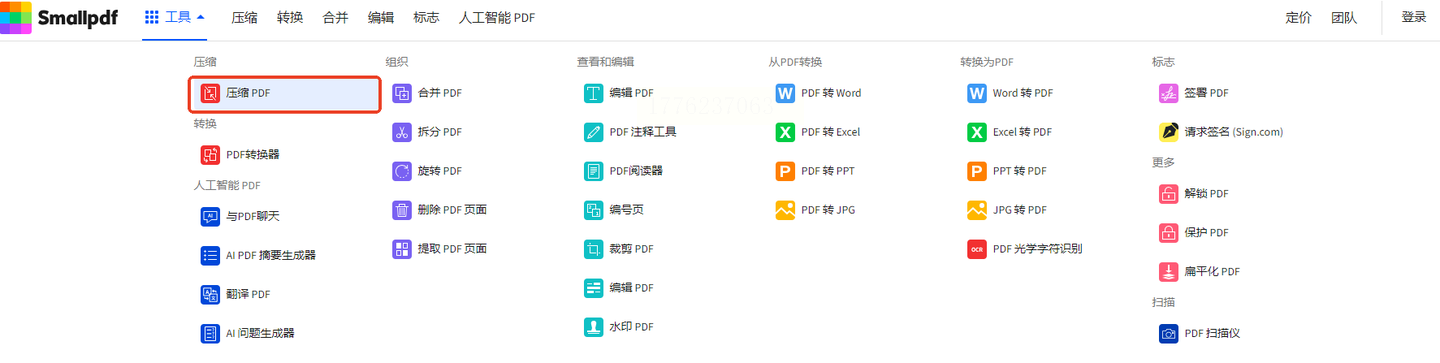Open the 旋转 PDF rotate icon
The width and height of the screenshot is (1440, 363).
[x=401, y=171]
